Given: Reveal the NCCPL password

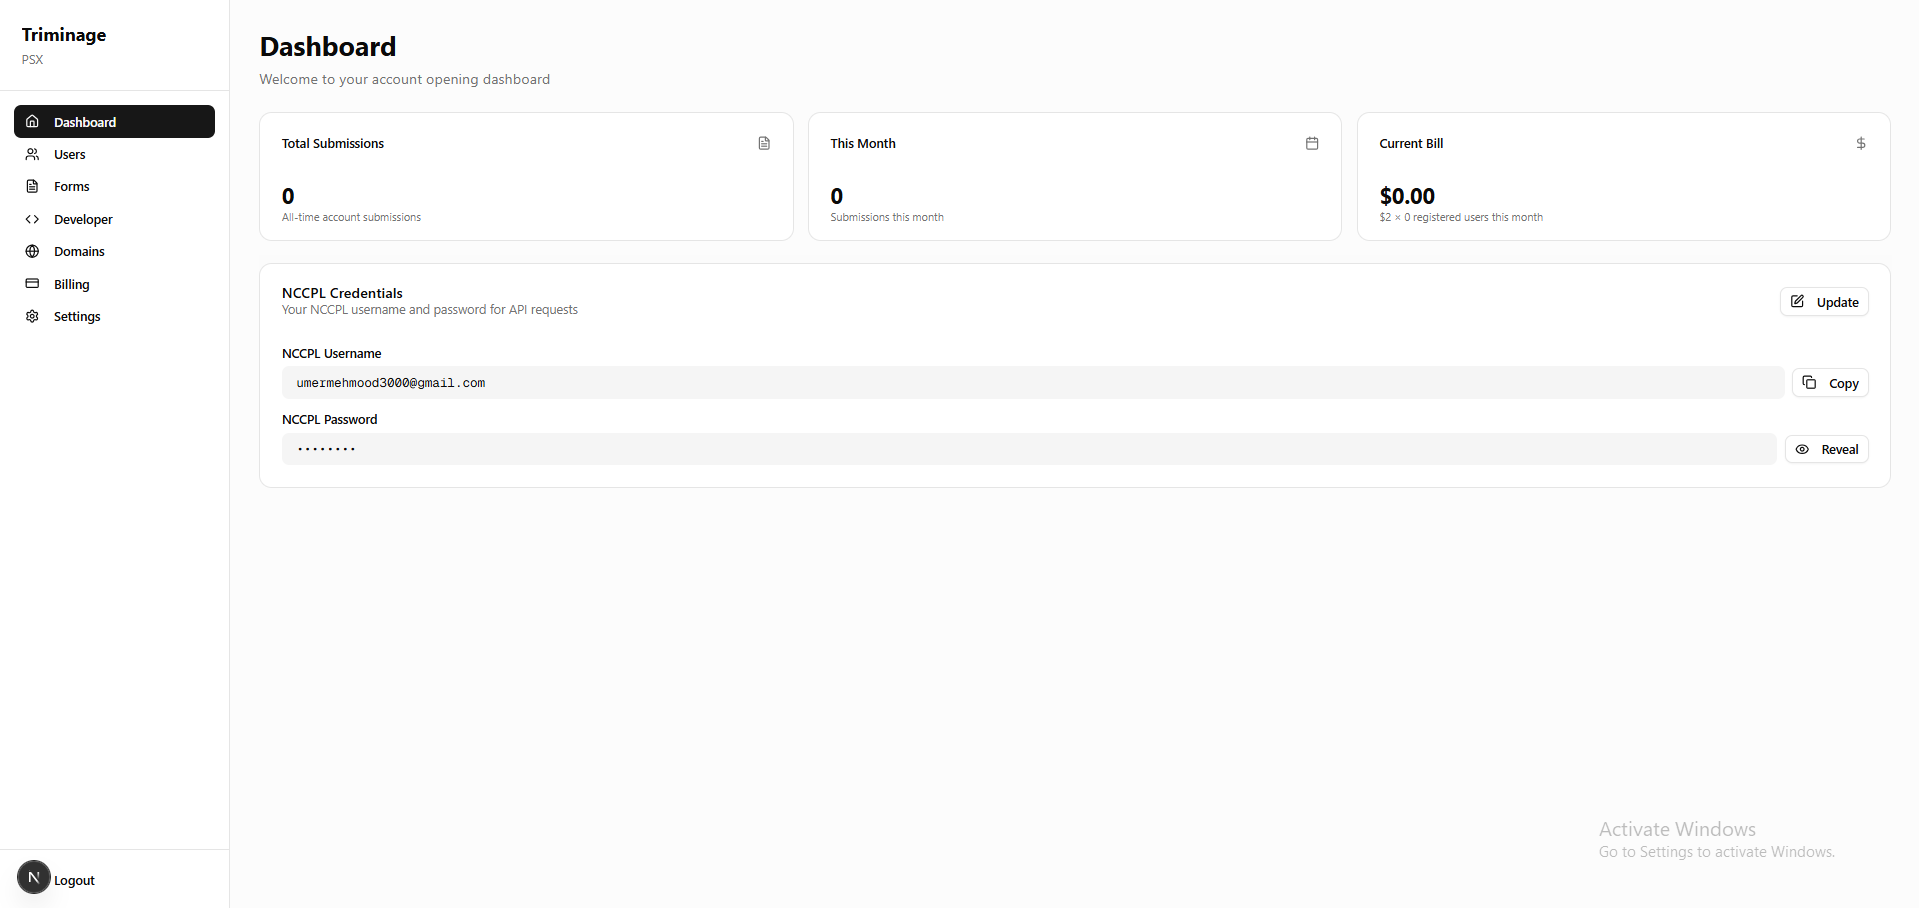Looking at the screenshot, I should point(1826,448).
